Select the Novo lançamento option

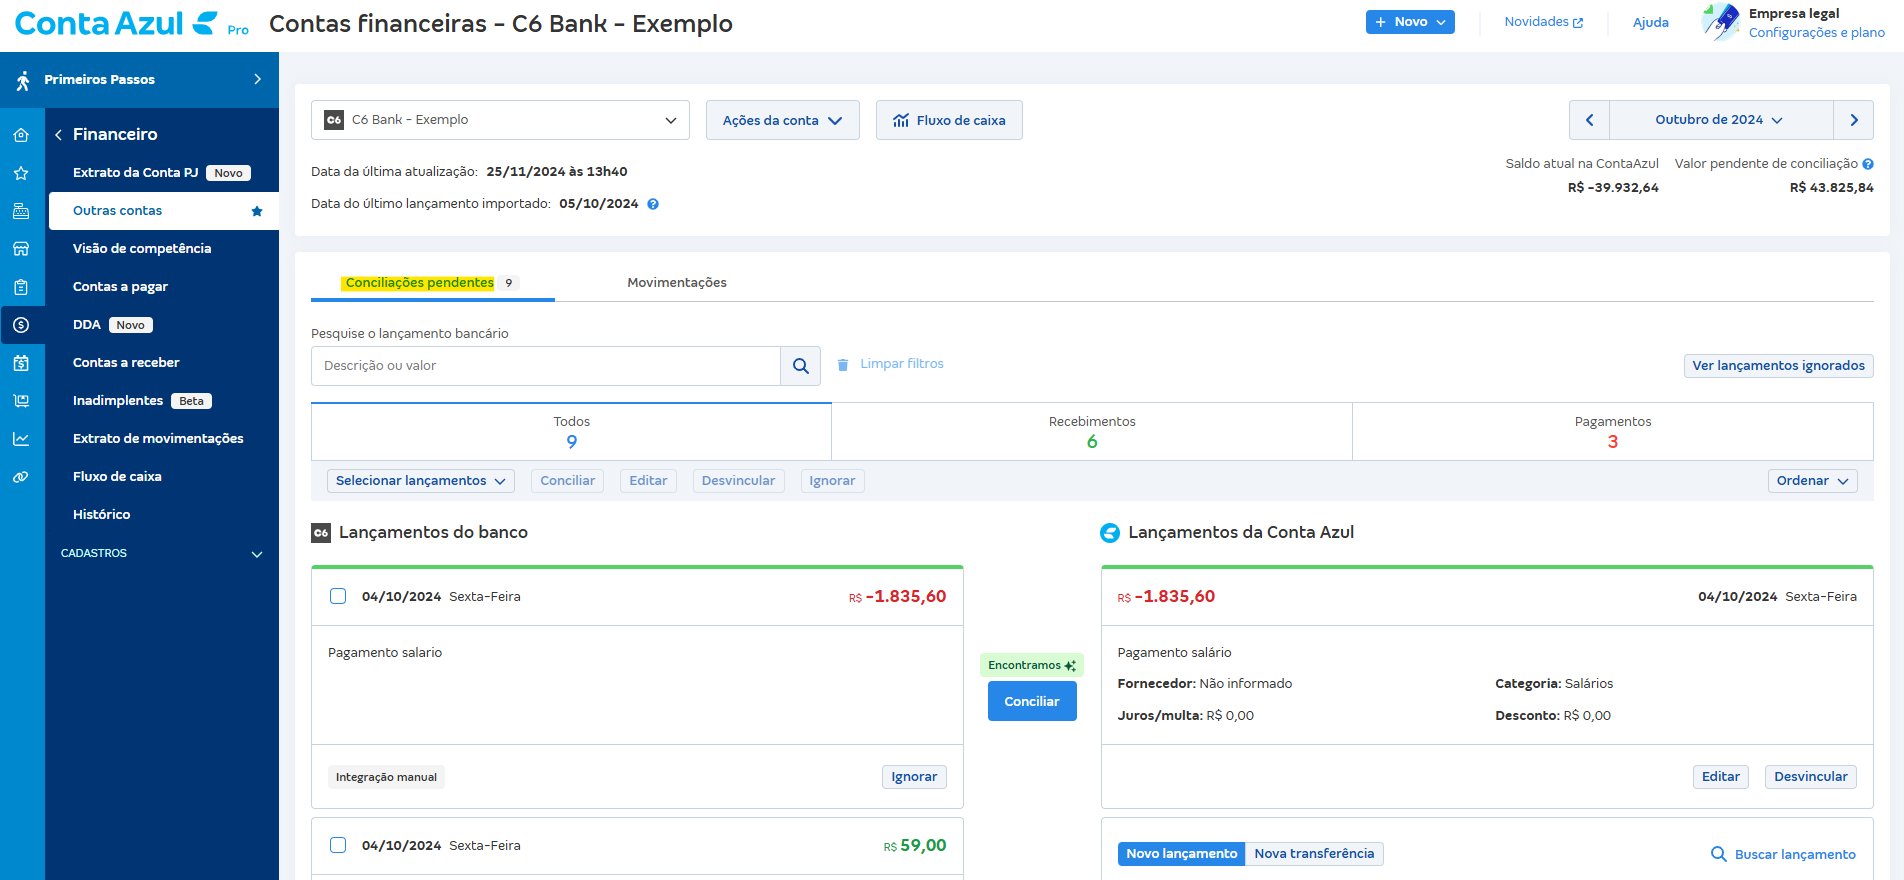tap(1181, 854)
